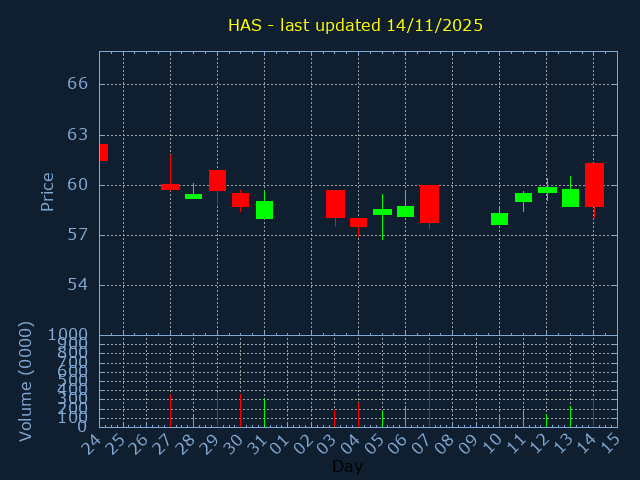This screenshot has height=480, width=640.
Task: Pick the large red candlestick on day 07
Action: click(x=429, y=204)
